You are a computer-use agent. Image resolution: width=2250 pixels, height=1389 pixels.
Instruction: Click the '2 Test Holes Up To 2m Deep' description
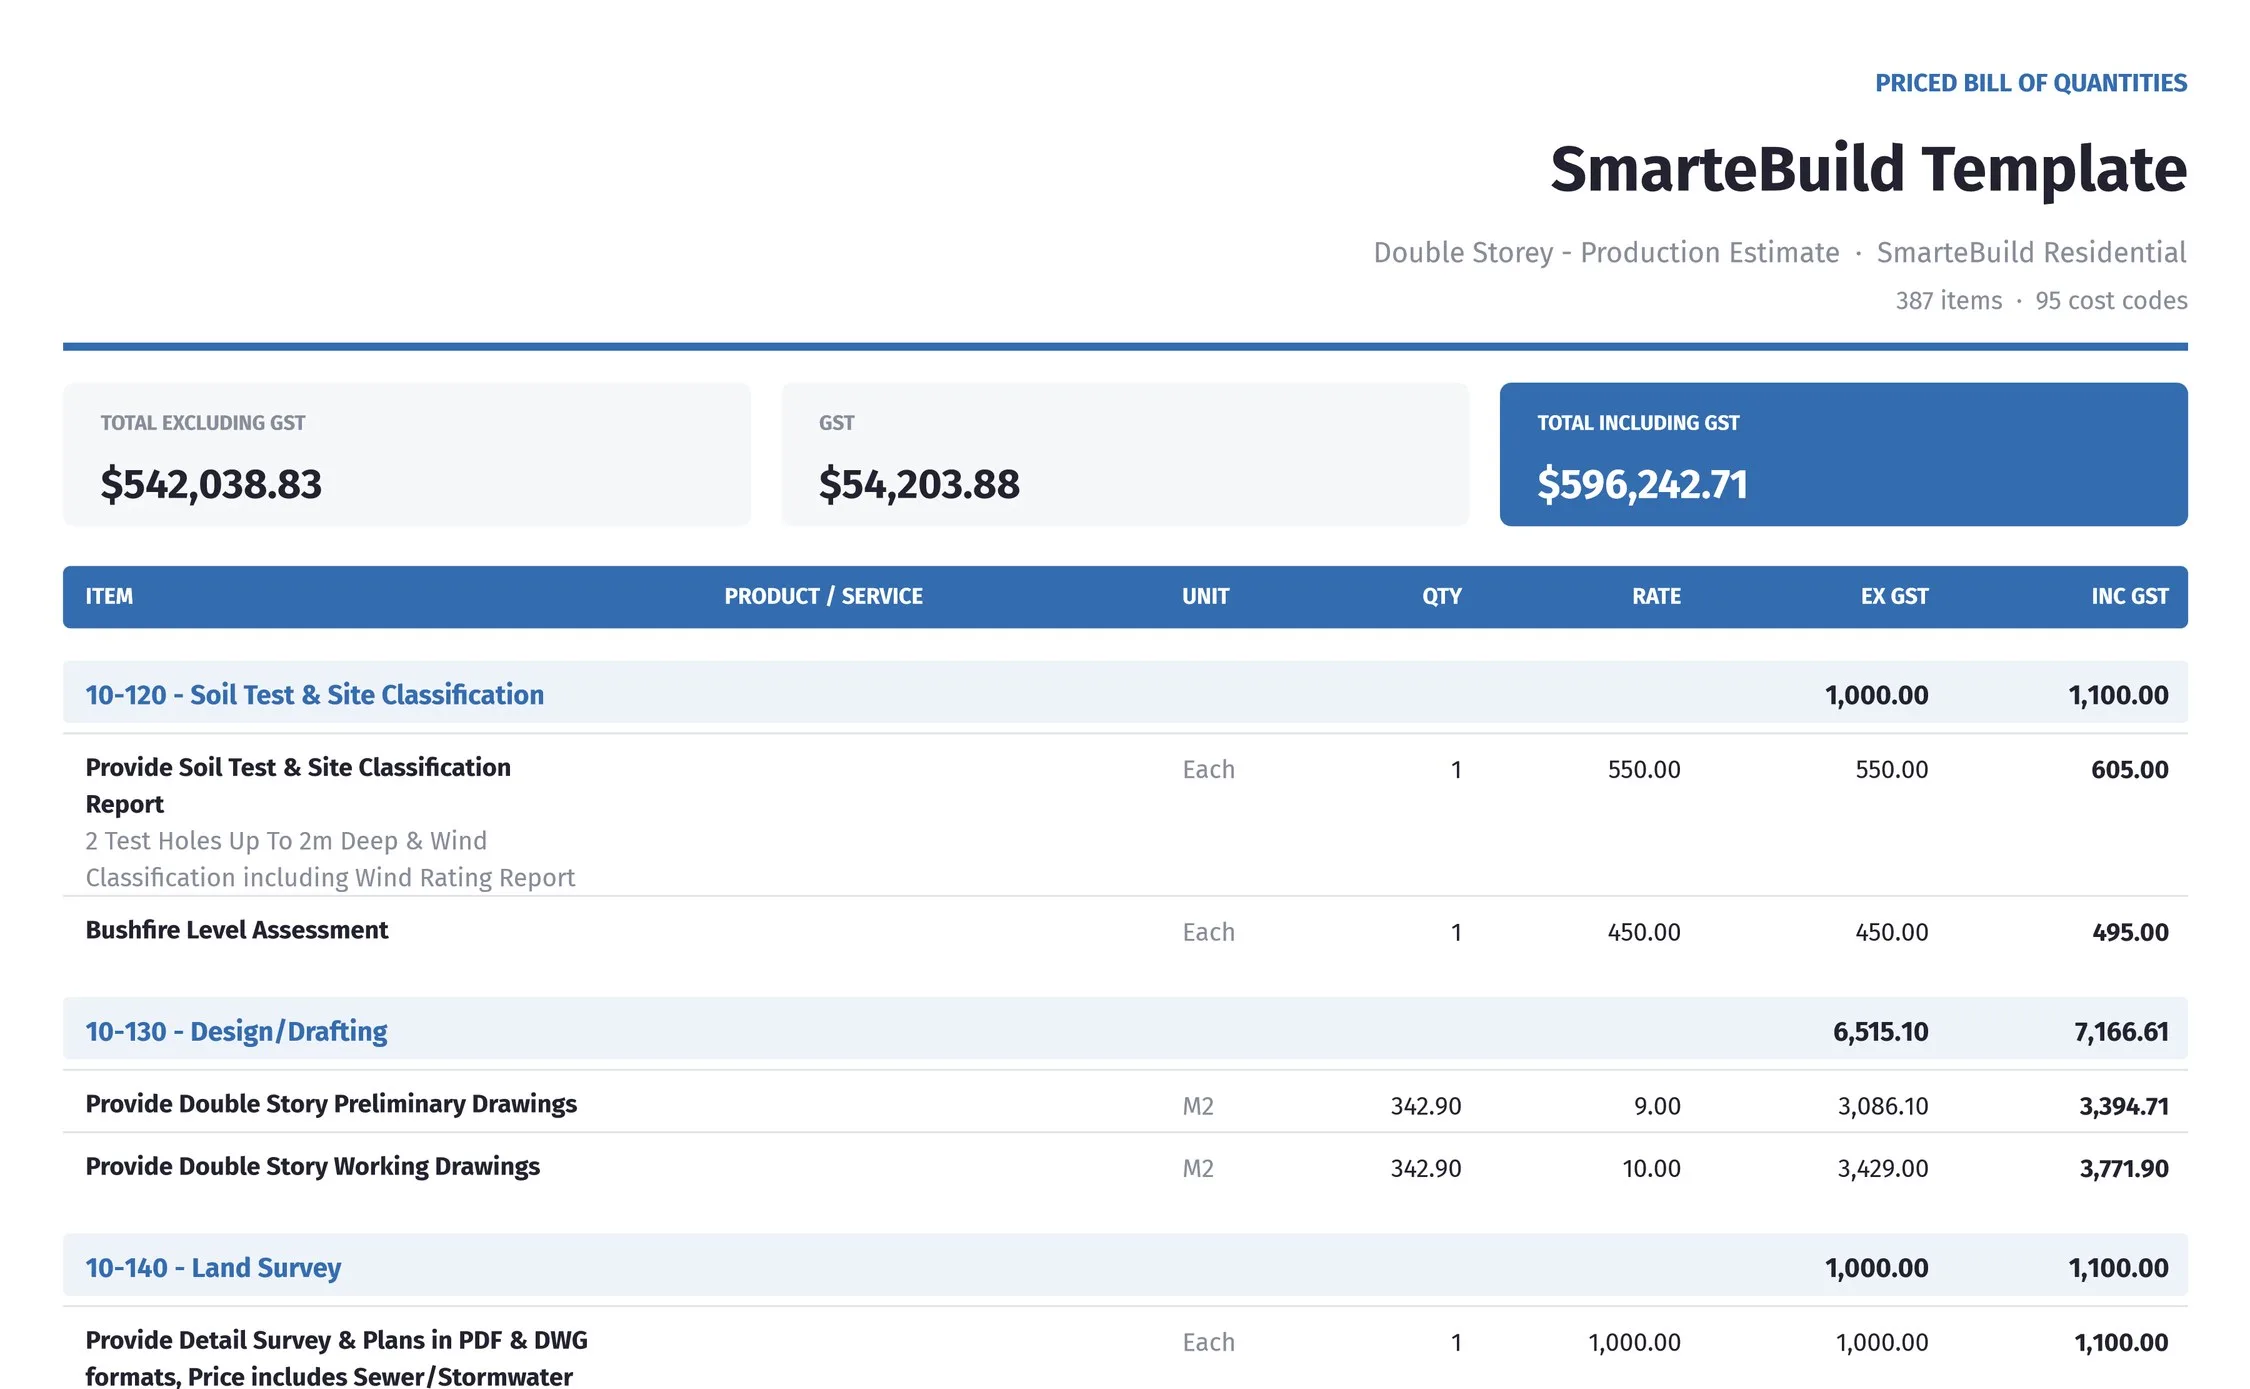(x=330, y=859)
